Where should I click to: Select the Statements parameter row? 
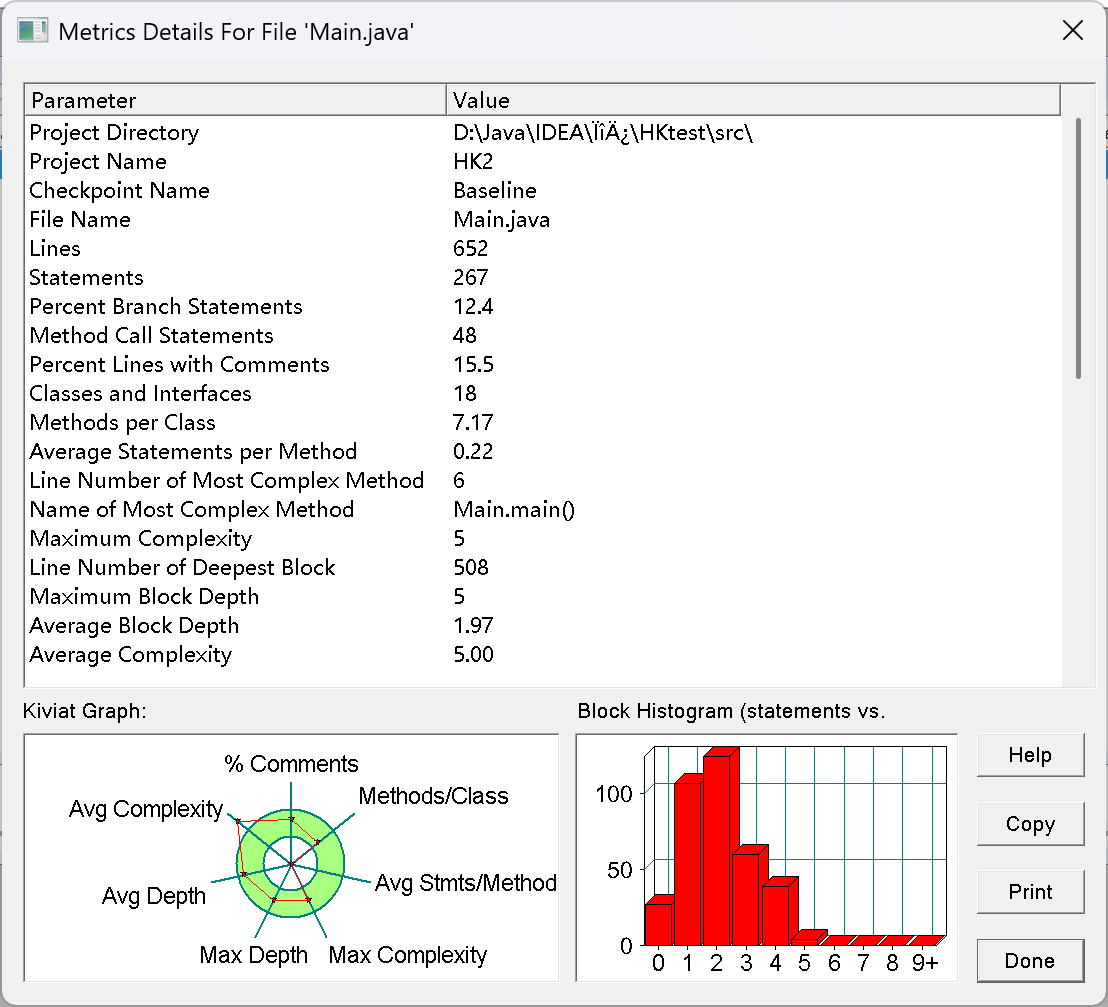pyautogui.click(x=543, y=277)
